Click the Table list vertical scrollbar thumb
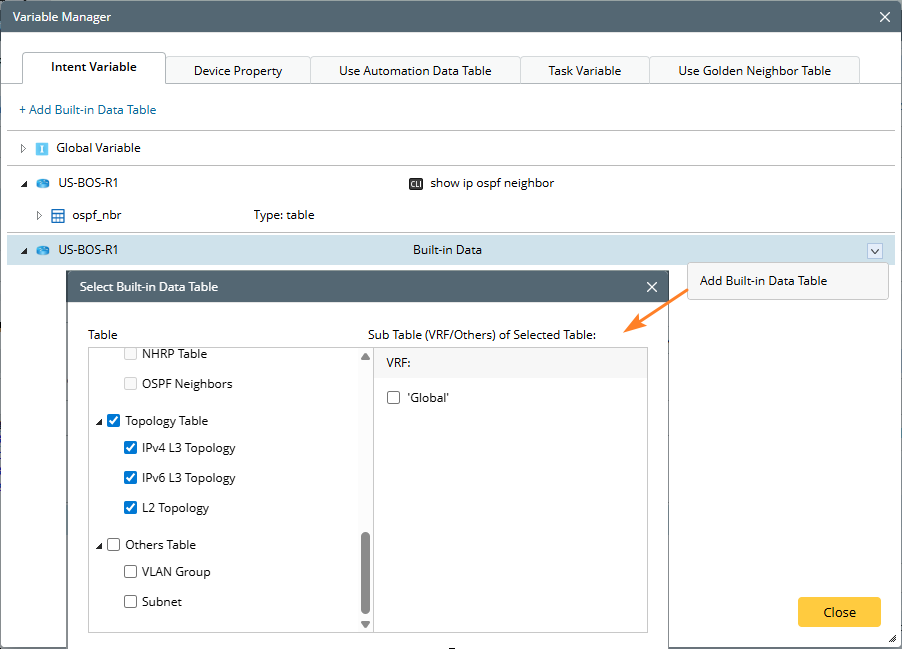The width and height of the screenshot is (902, 649). (365, 572)
